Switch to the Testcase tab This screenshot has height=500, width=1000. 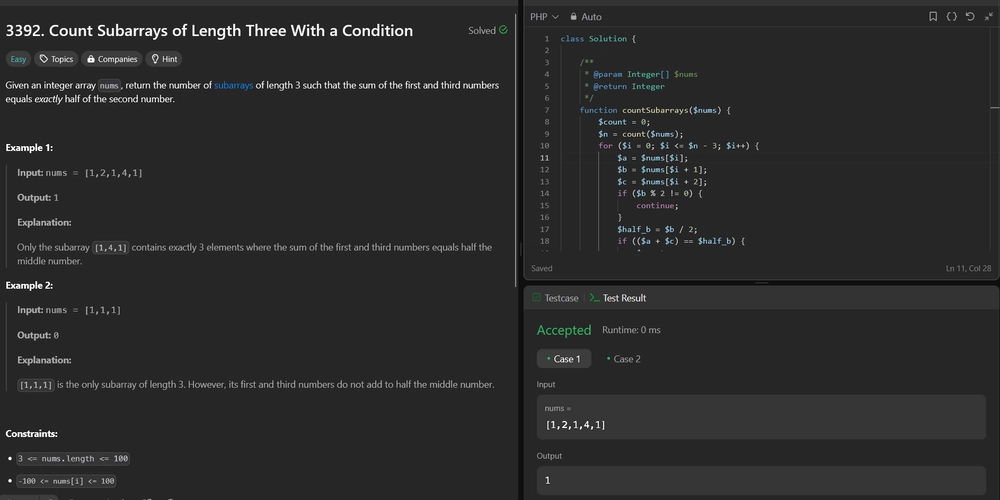pyautogui.click(x=555, y=298)
